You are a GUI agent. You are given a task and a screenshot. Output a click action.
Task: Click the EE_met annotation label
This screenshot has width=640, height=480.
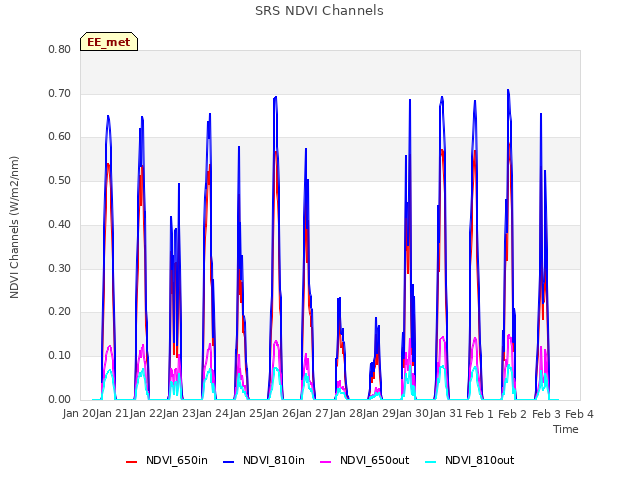click(x=109, y=42)
